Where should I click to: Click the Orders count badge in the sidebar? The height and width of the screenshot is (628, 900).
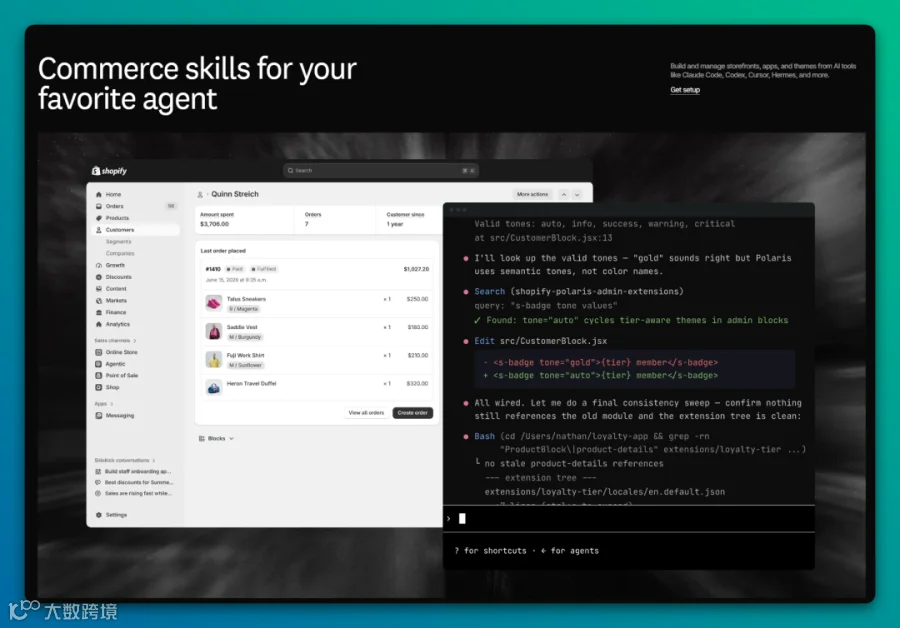click(x=171, y=206)
